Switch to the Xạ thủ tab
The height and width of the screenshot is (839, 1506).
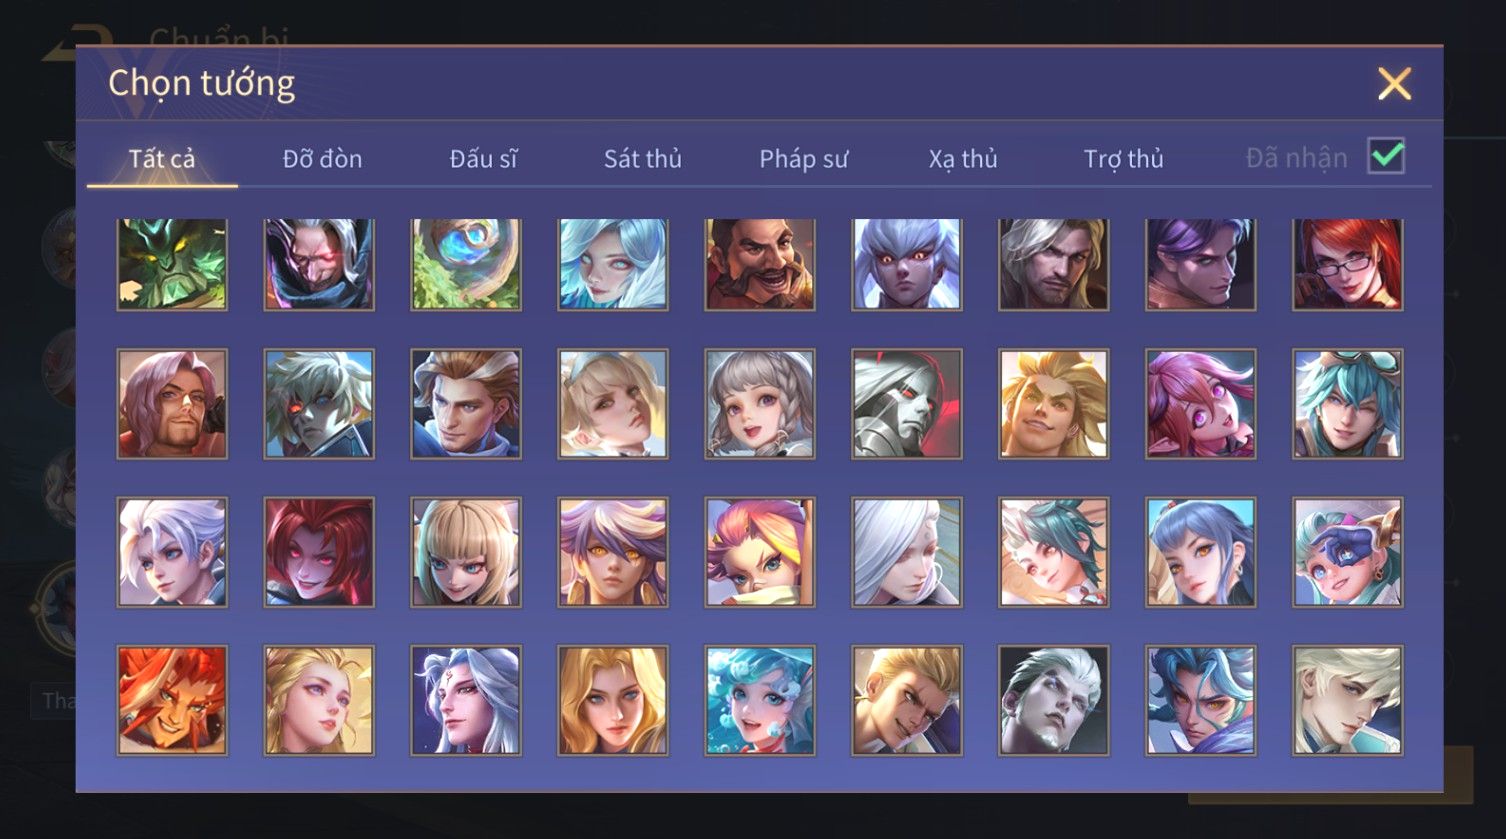point(963,158)
